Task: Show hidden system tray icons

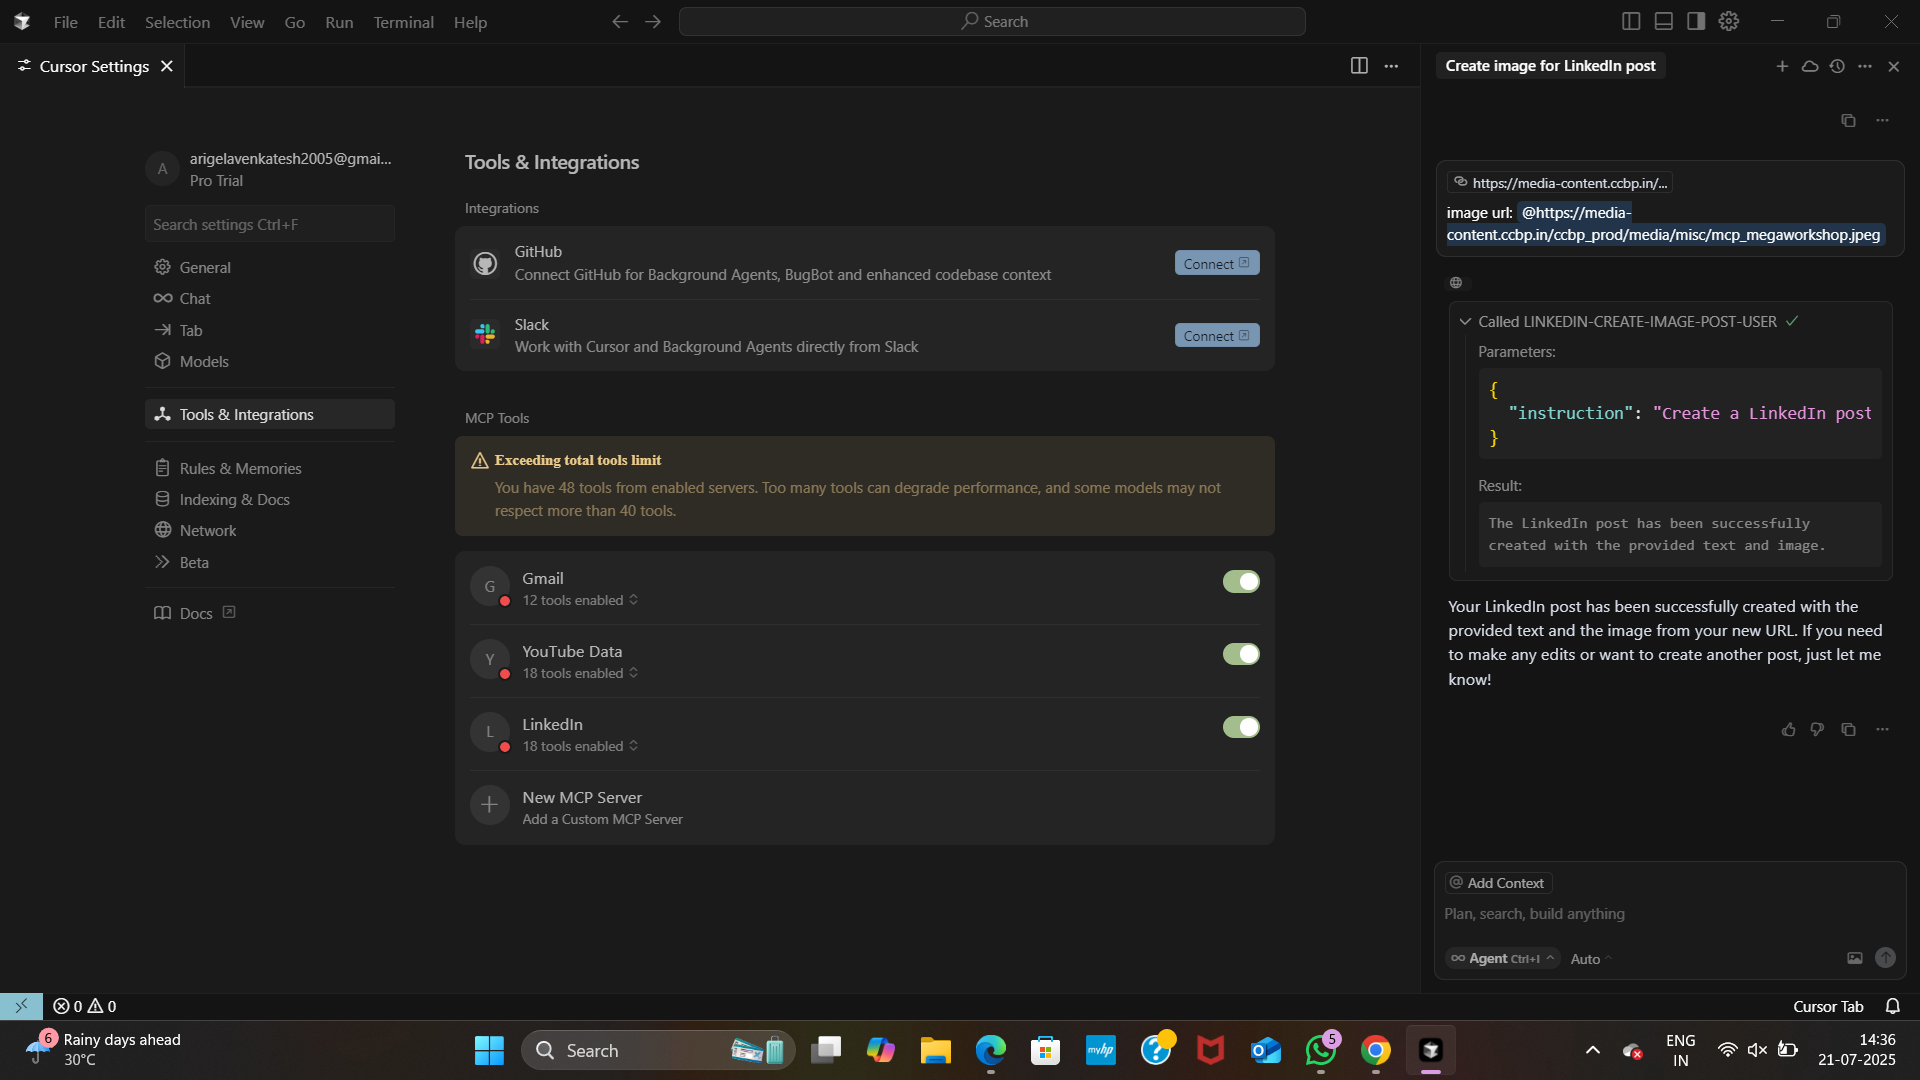Action: click(x=1593, y=1050)
